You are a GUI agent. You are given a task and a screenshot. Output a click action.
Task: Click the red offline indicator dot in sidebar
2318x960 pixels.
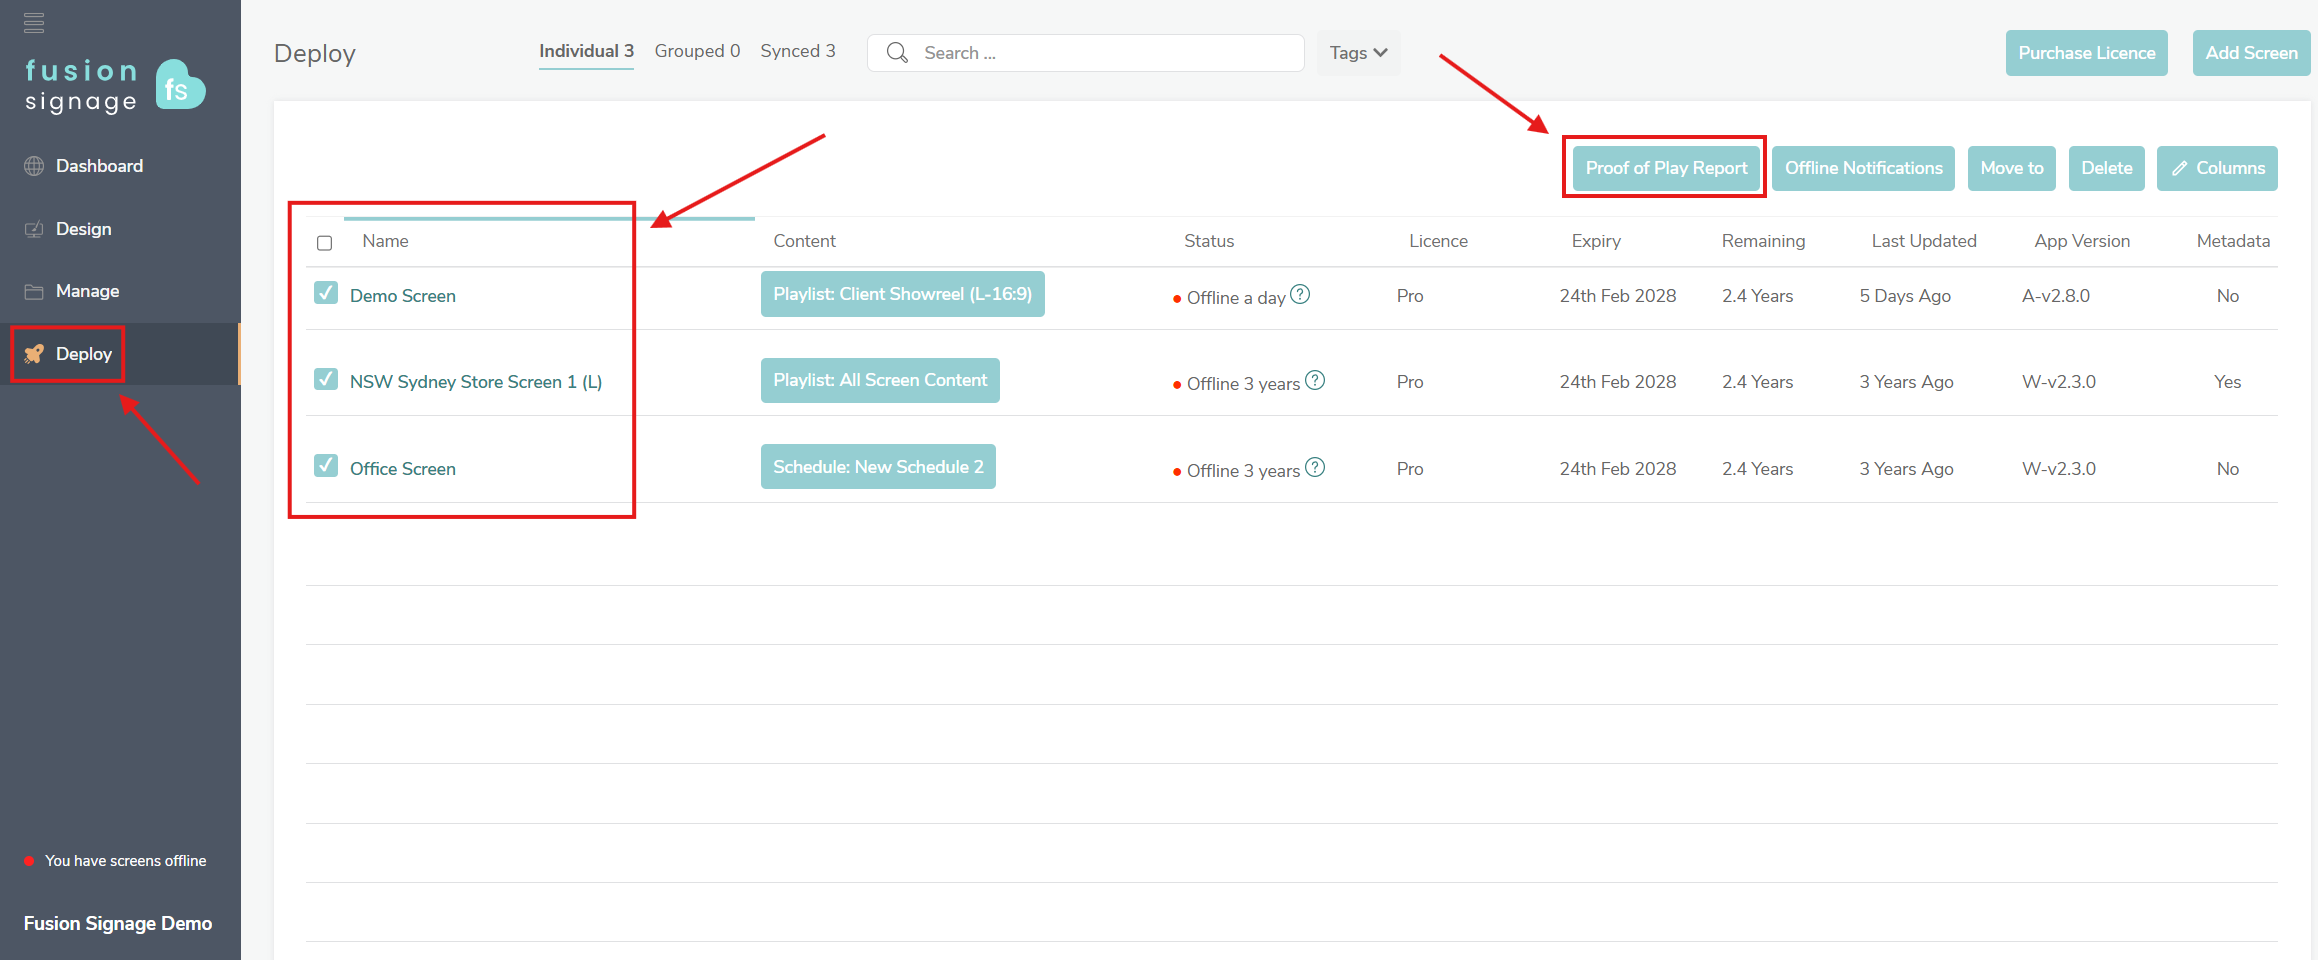[x=29, y=861]
